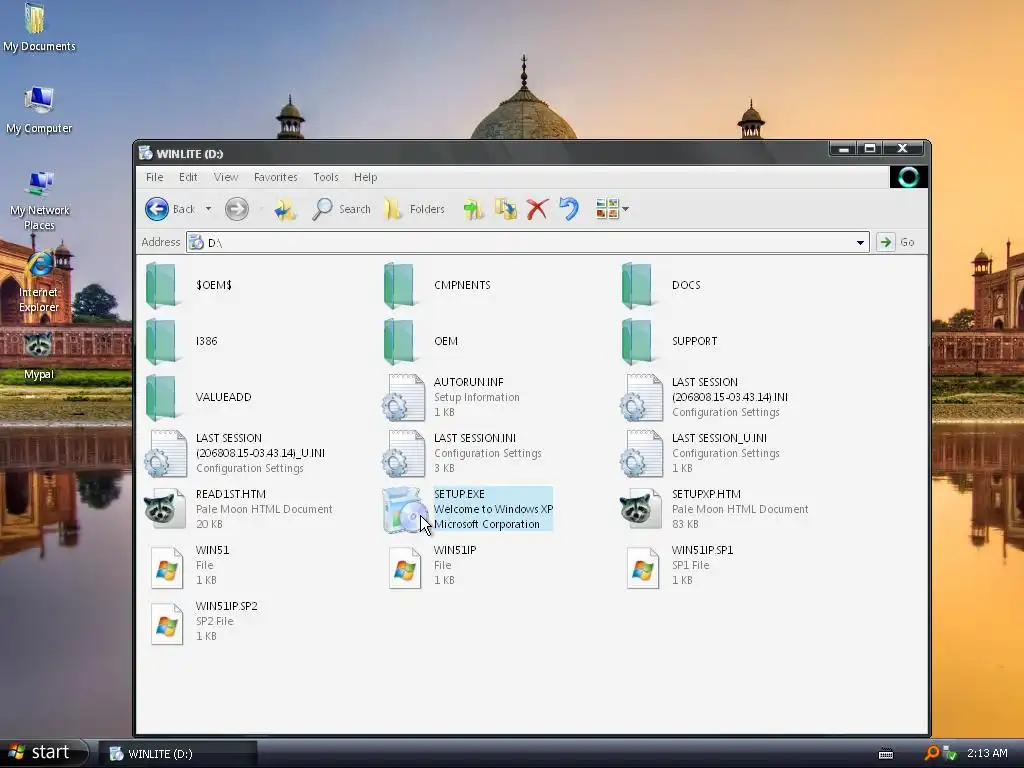Select My Documents desktop icon
The height and width of the screenshot is (768, 1024).
pyautogui.click(x=39, y=27)
